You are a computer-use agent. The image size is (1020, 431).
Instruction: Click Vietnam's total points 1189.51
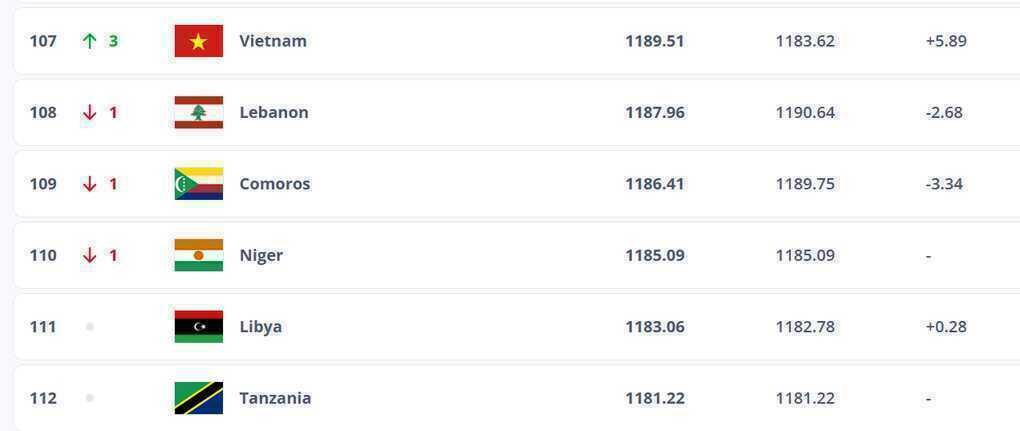(x=655, y=41)
